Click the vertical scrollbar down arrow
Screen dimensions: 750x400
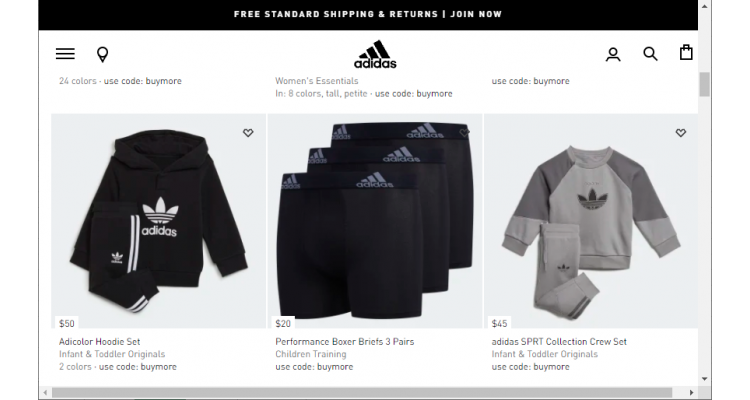(x=705, y=379)
